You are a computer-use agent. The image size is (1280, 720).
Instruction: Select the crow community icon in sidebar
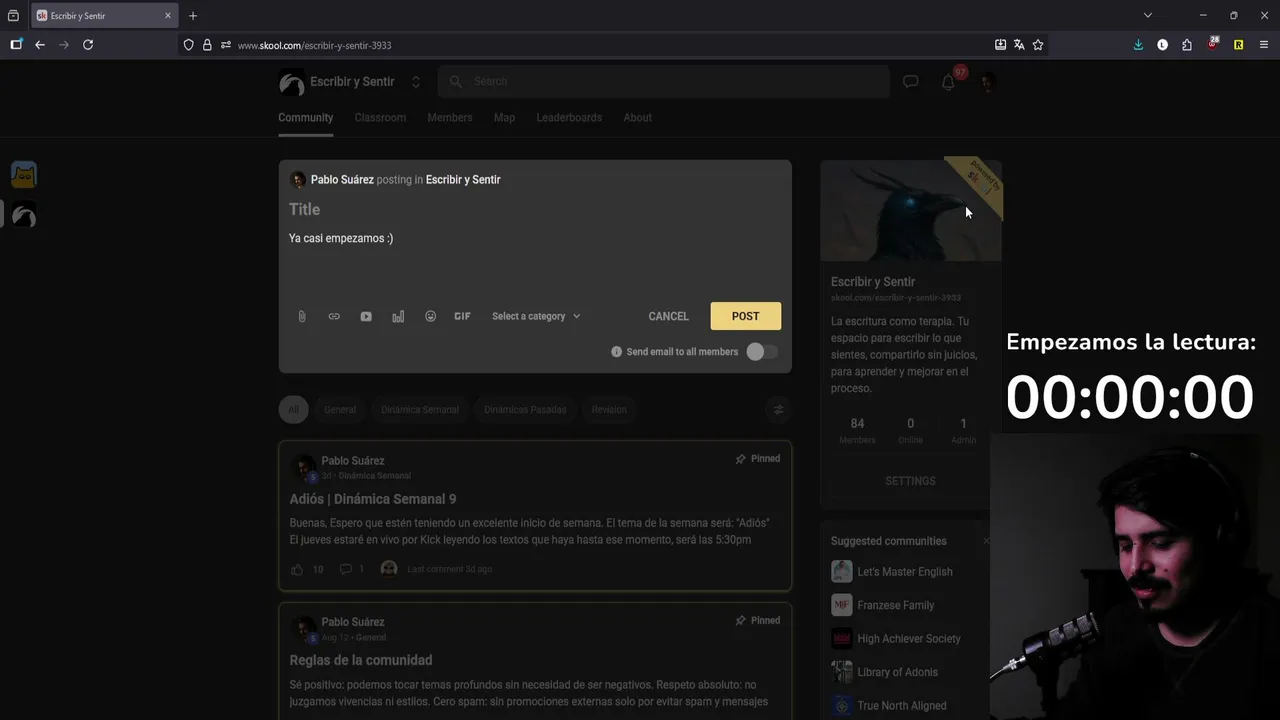pyautogui.click(x=24, y=214)
